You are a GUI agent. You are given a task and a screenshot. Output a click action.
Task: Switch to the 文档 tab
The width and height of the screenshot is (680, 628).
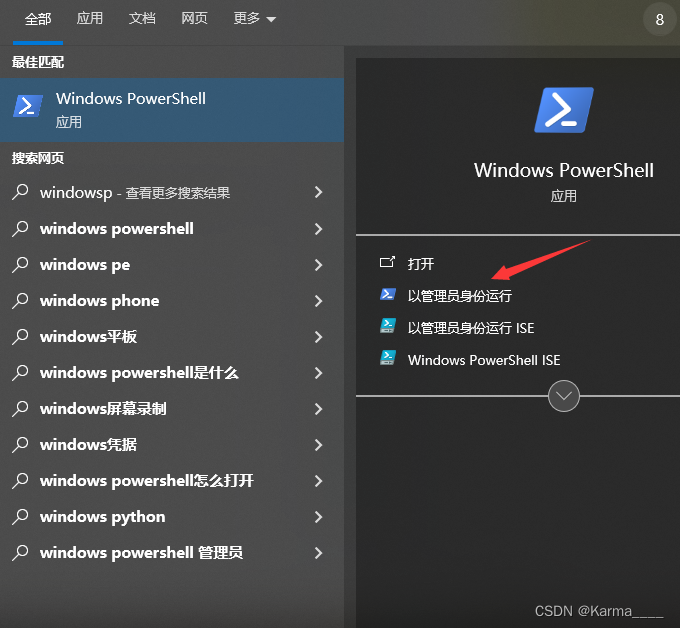click(142, 19)
